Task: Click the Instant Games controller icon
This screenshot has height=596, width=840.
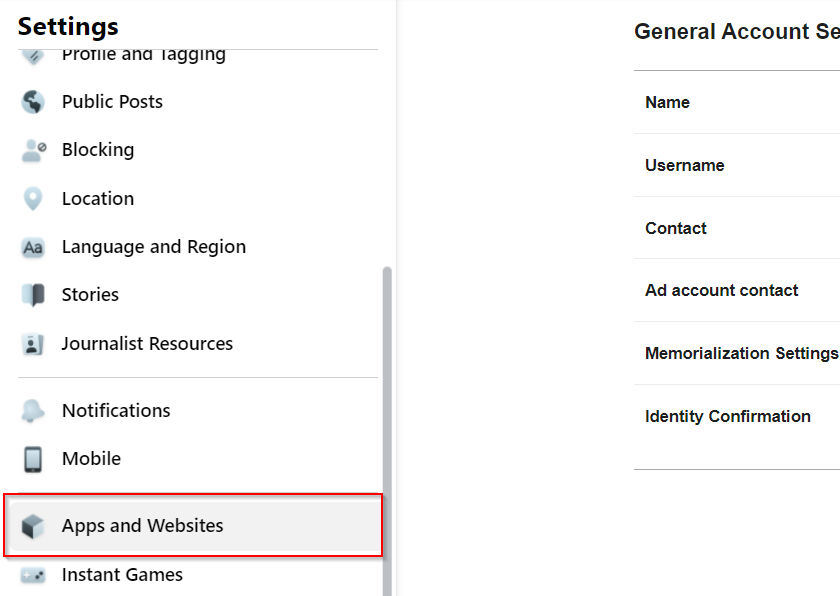Action: 33,575
